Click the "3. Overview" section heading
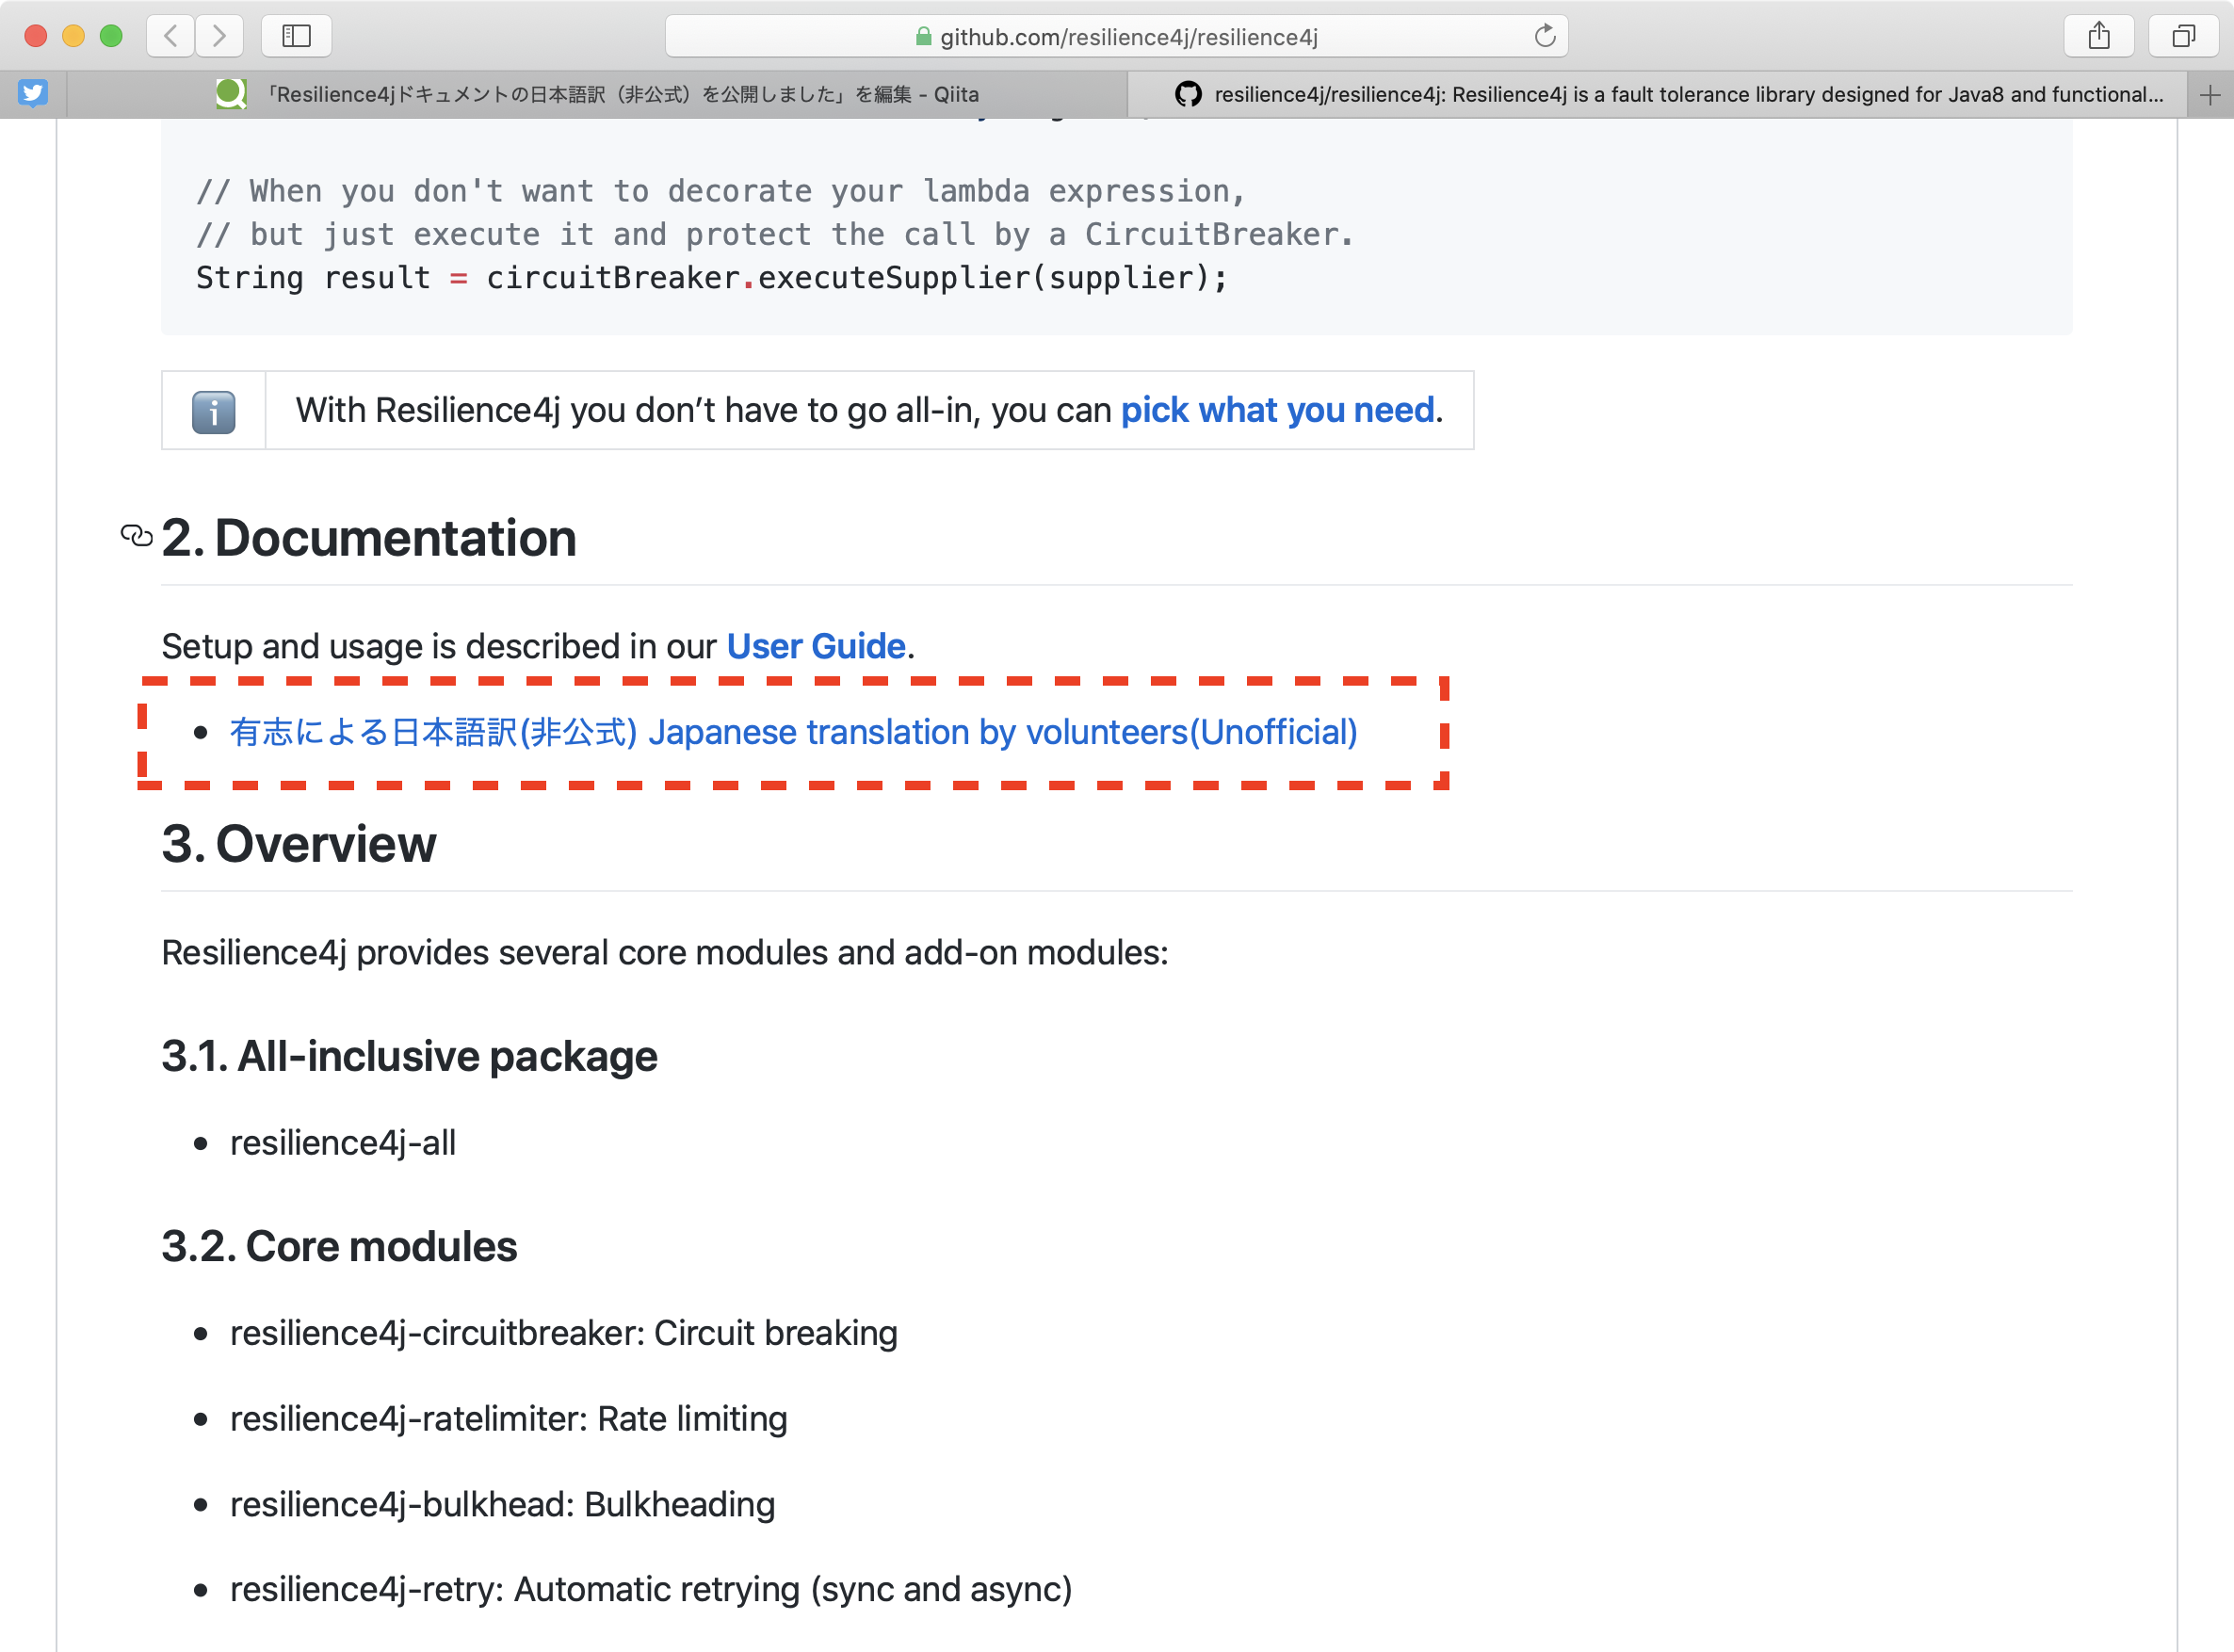 [298, 844]
